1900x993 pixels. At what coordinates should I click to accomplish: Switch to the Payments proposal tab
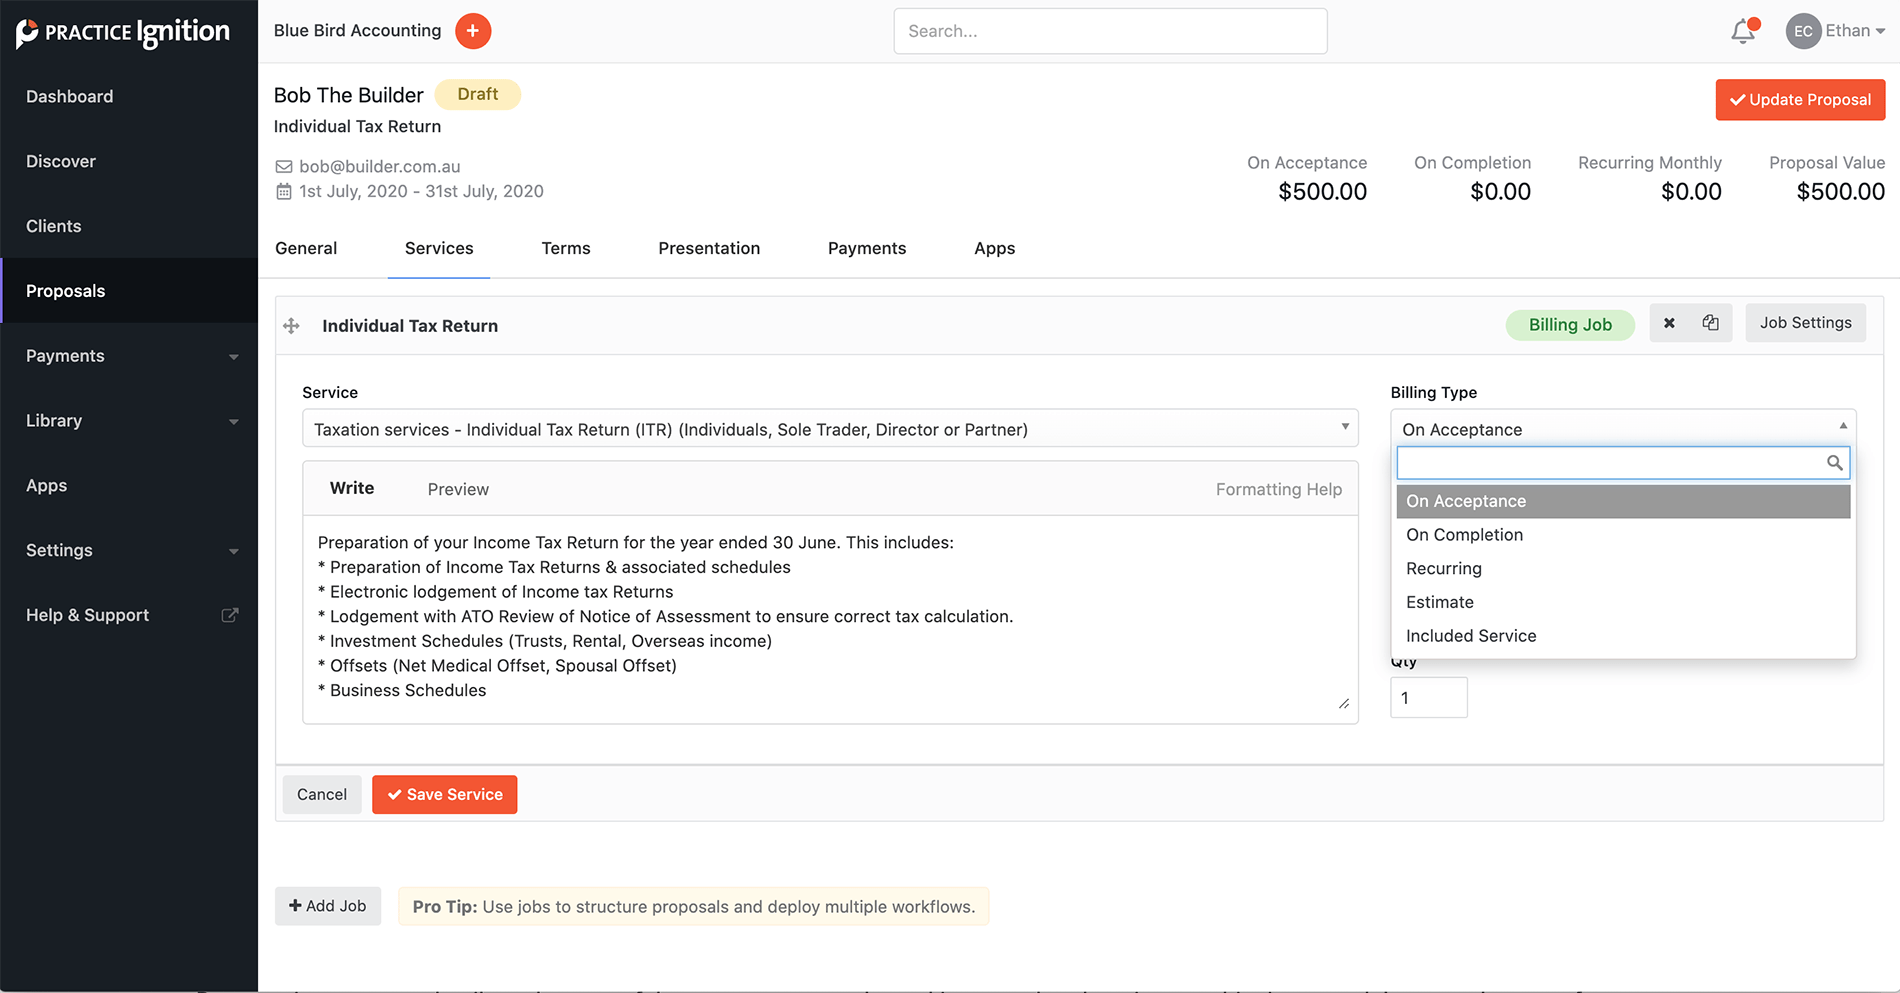[867, 248]
